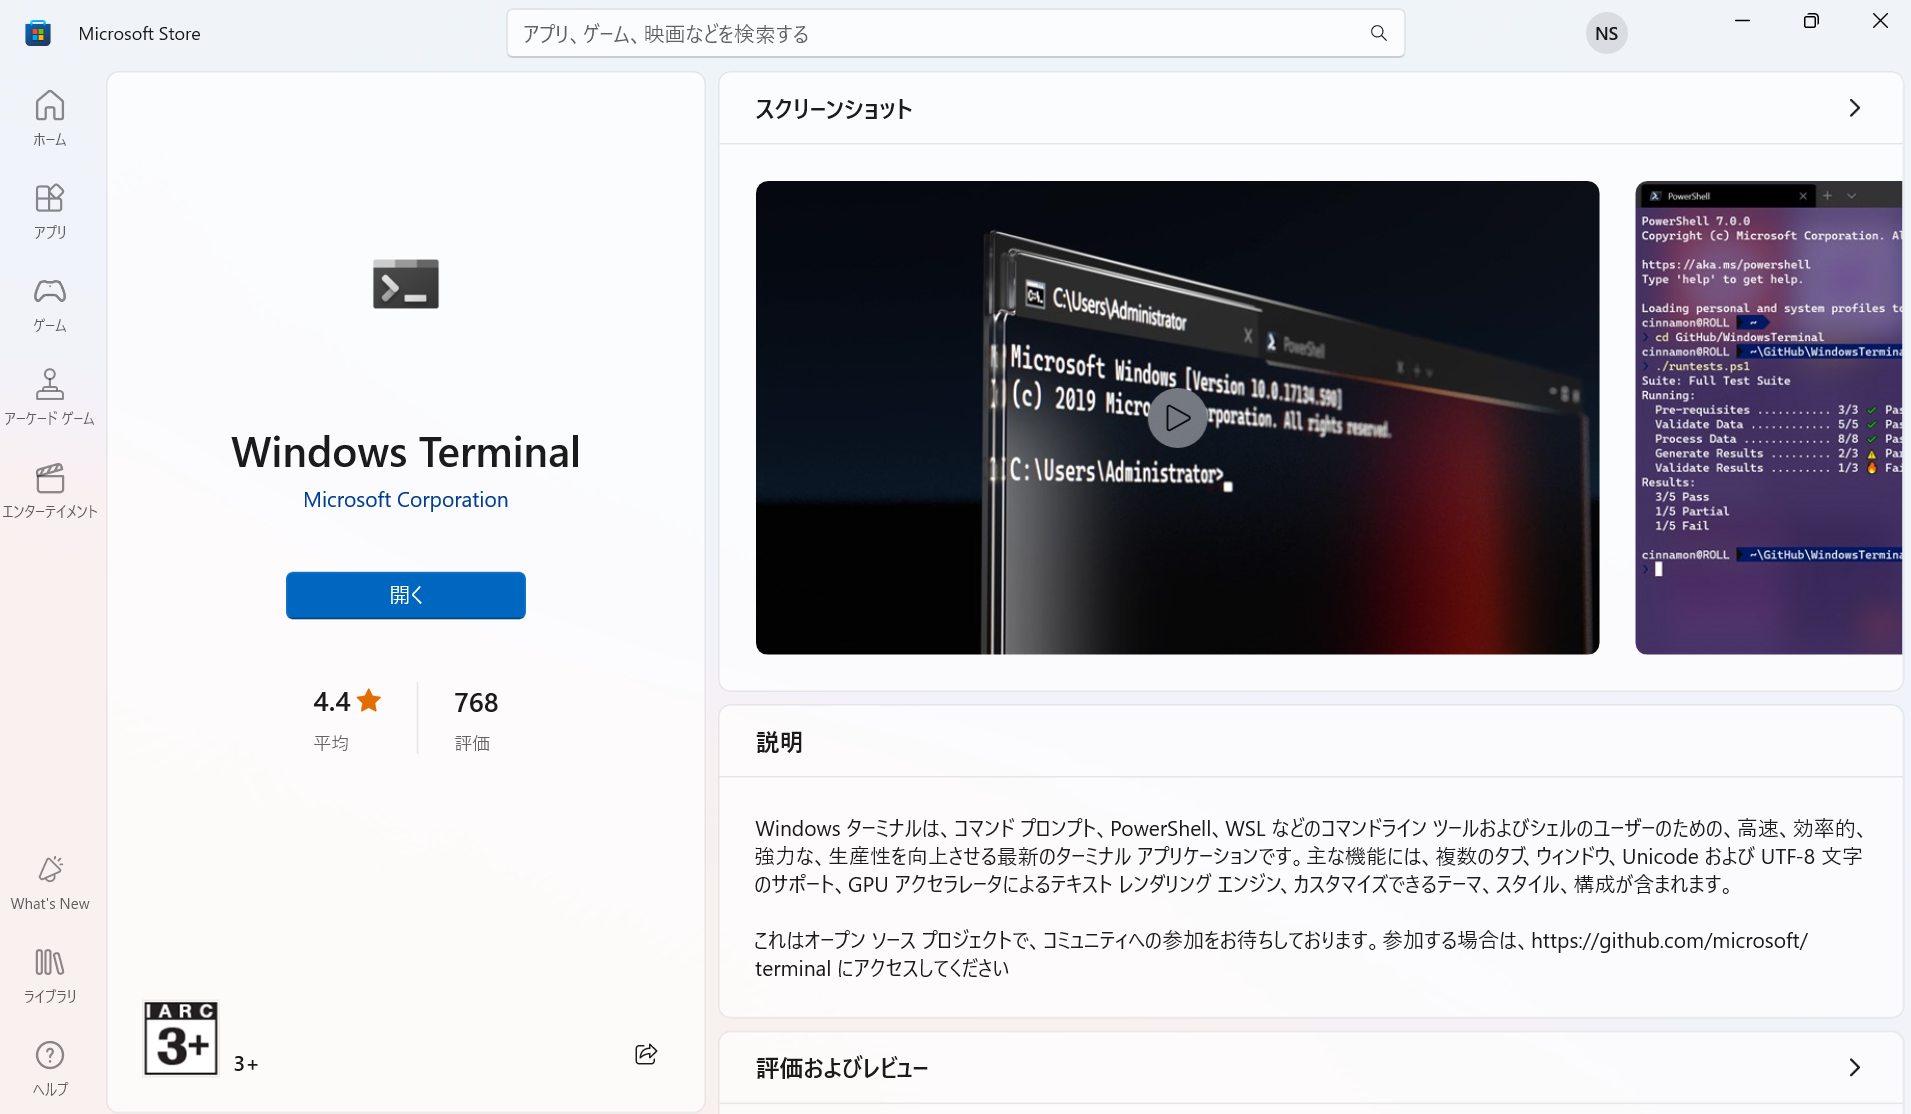Expand 評価およびレビュー section chevron
The width and height of the screenshot is (1911, 1114).
tap(1854, 1067)
